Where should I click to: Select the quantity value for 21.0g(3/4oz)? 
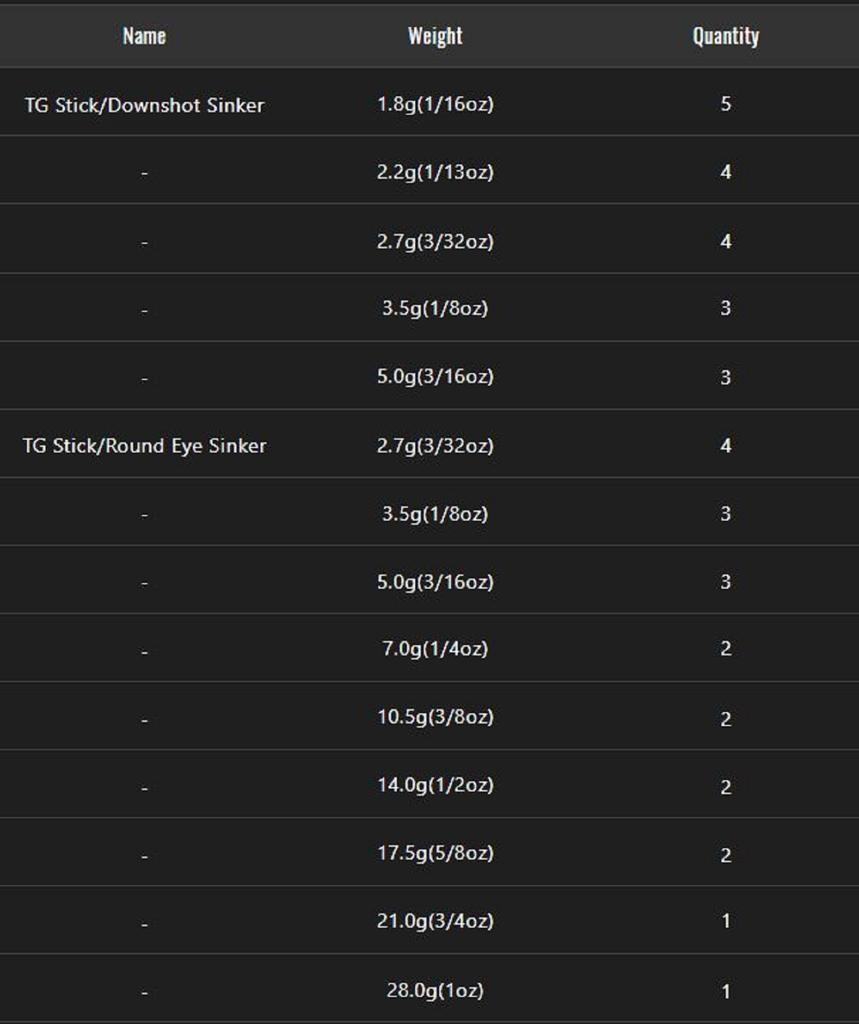click(x=725, y=921)
